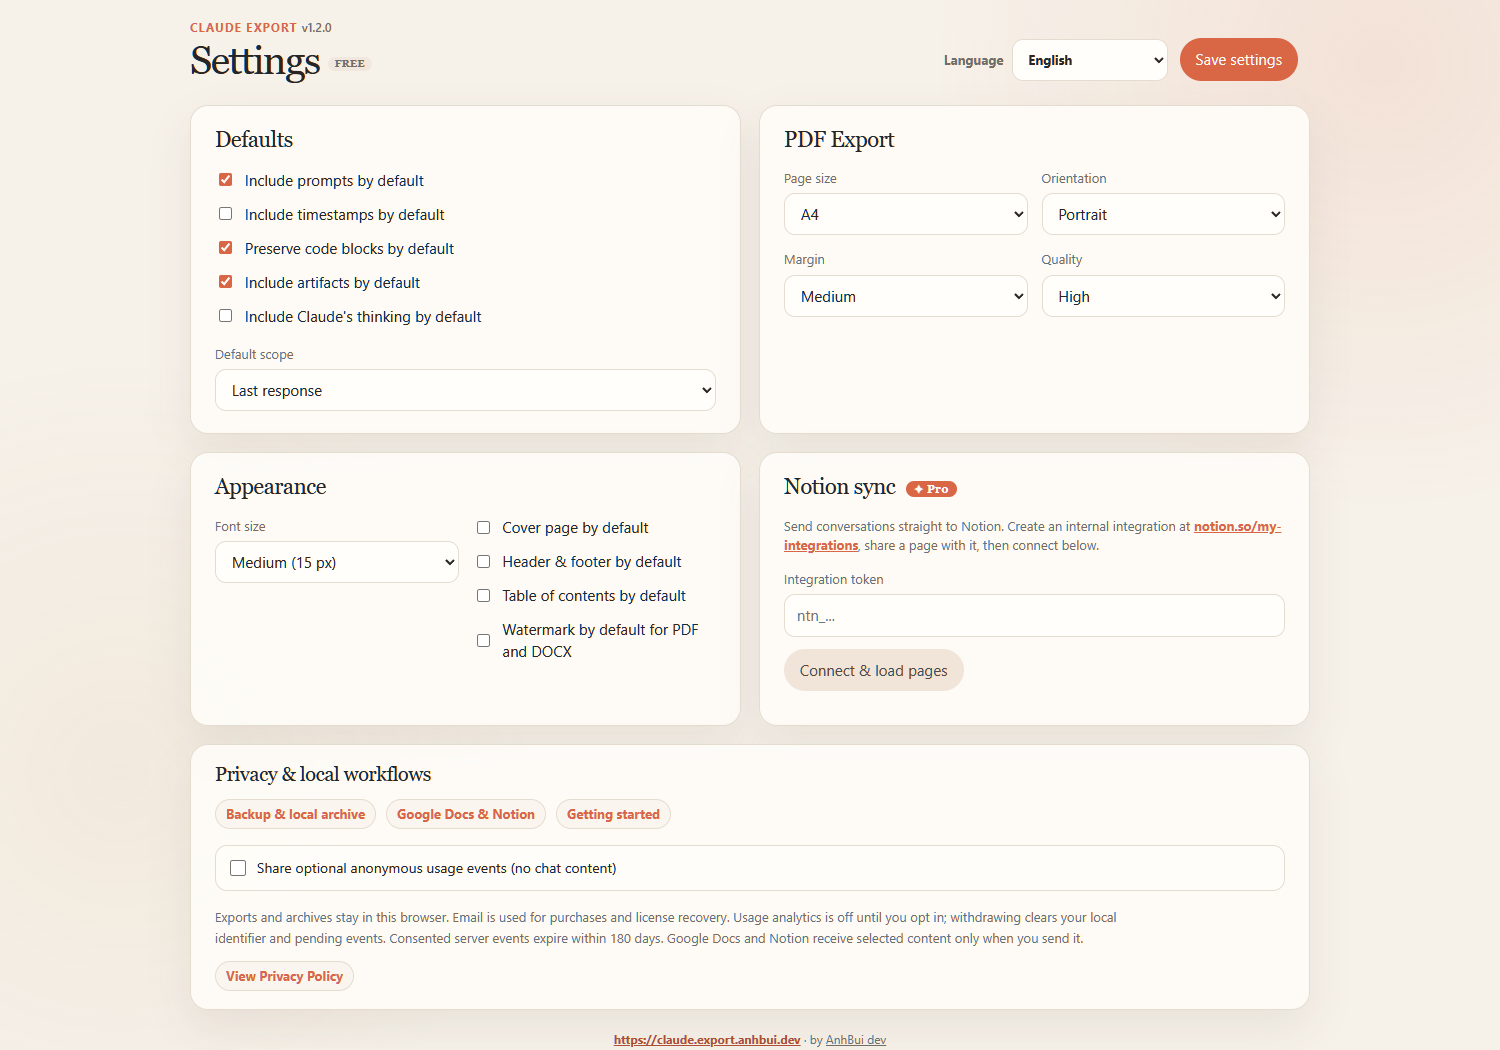Image resolution: width=1500 pixels, height=1050 pixels.
Task: Toggle Include prompts by default checkbox
Action: click(225, 180)
